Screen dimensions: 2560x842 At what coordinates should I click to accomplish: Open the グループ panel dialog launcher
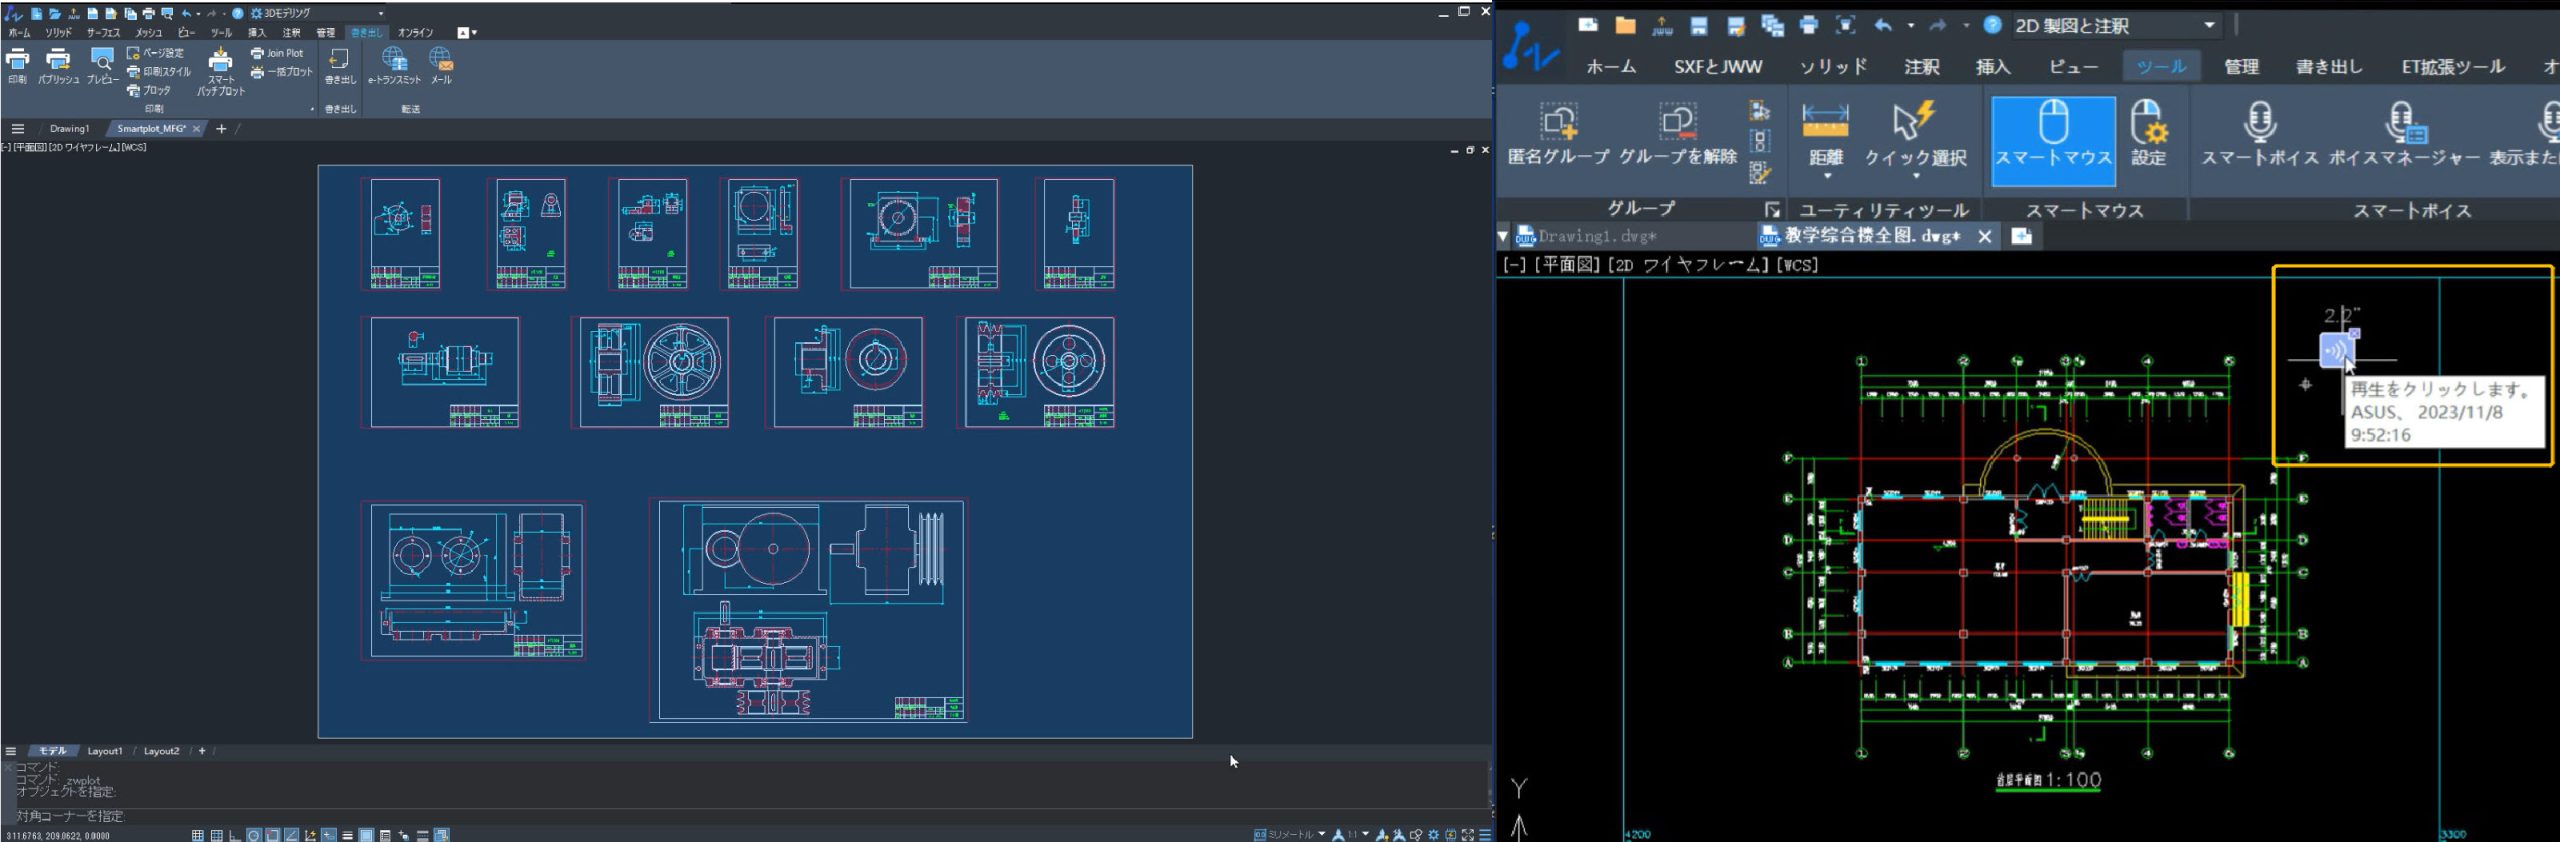tap(1772, 209)
